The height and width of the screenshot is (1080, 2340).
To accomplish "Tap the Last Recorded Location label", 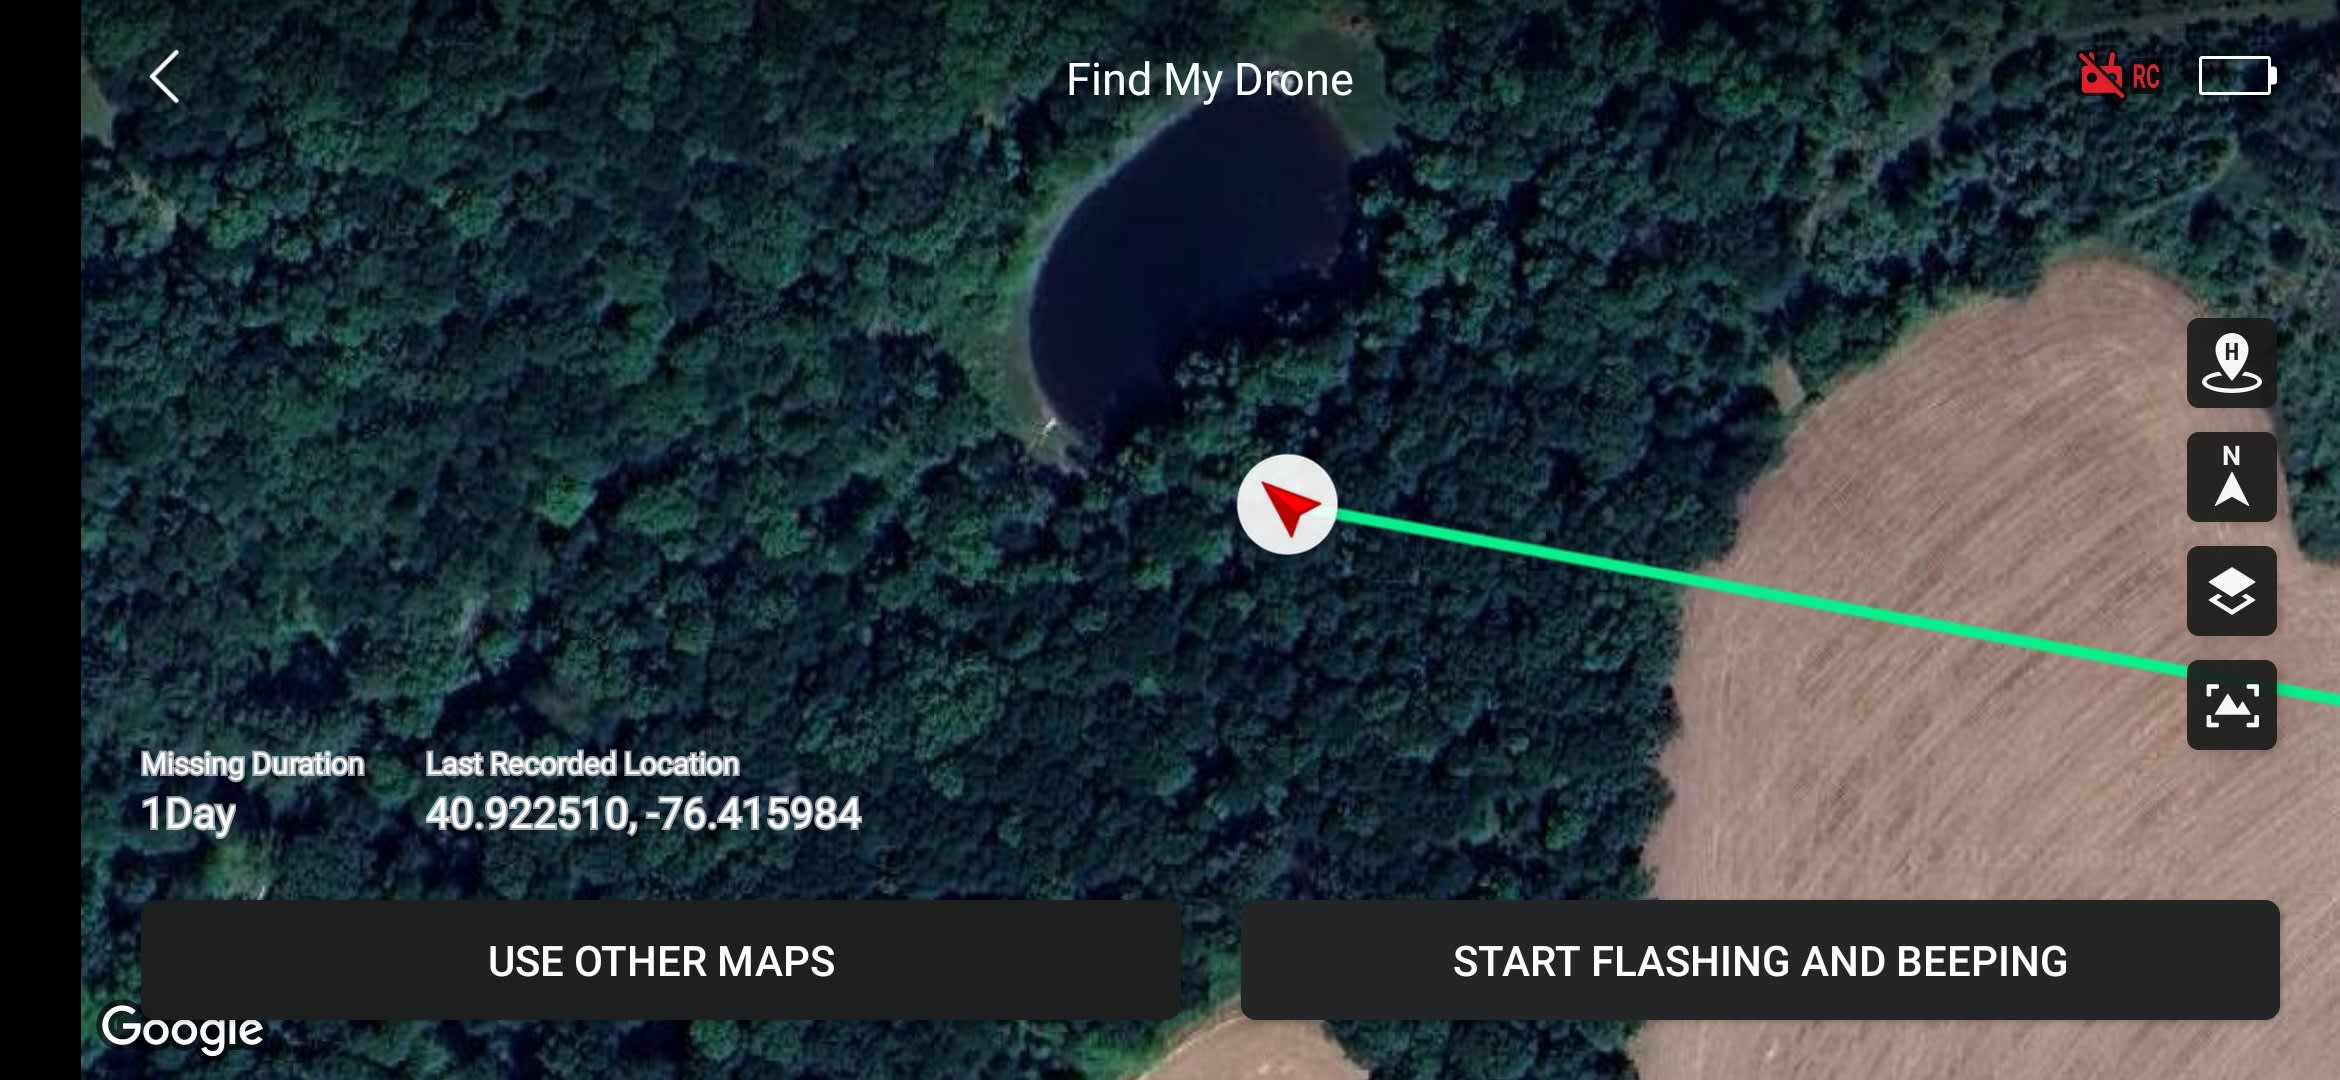I will (x=582, y=764).
